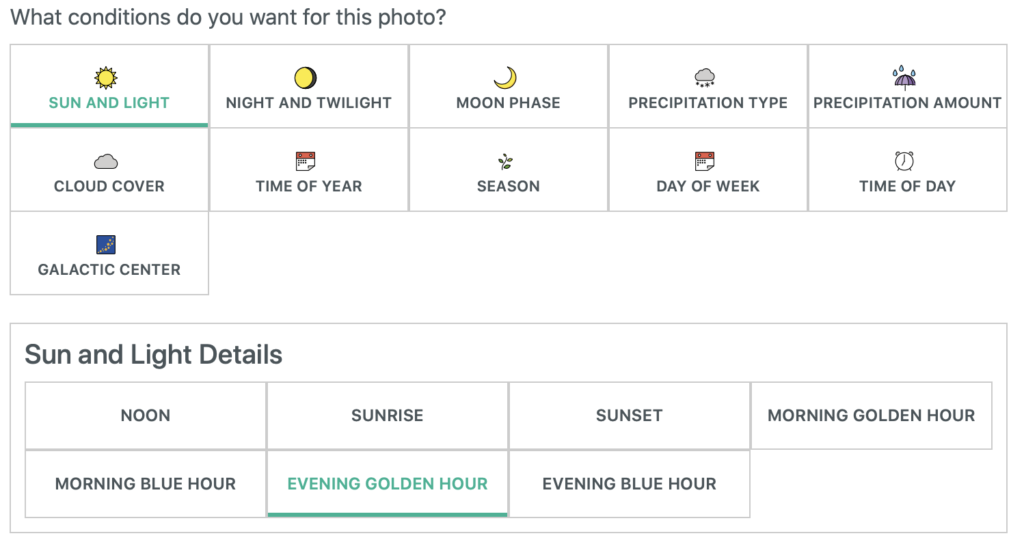Click the sprout Season icon

(505, 161)
